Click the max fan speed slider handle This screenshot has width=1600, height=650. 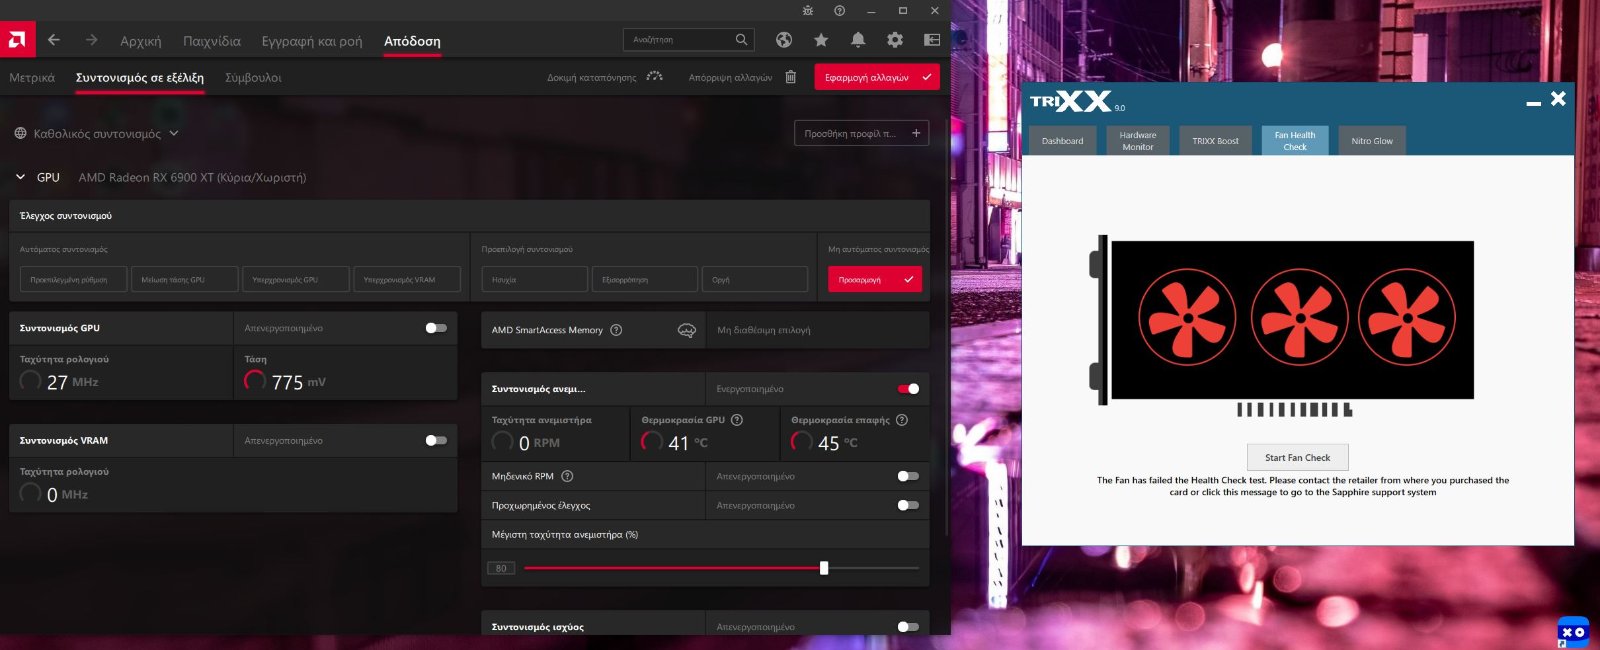824,568
